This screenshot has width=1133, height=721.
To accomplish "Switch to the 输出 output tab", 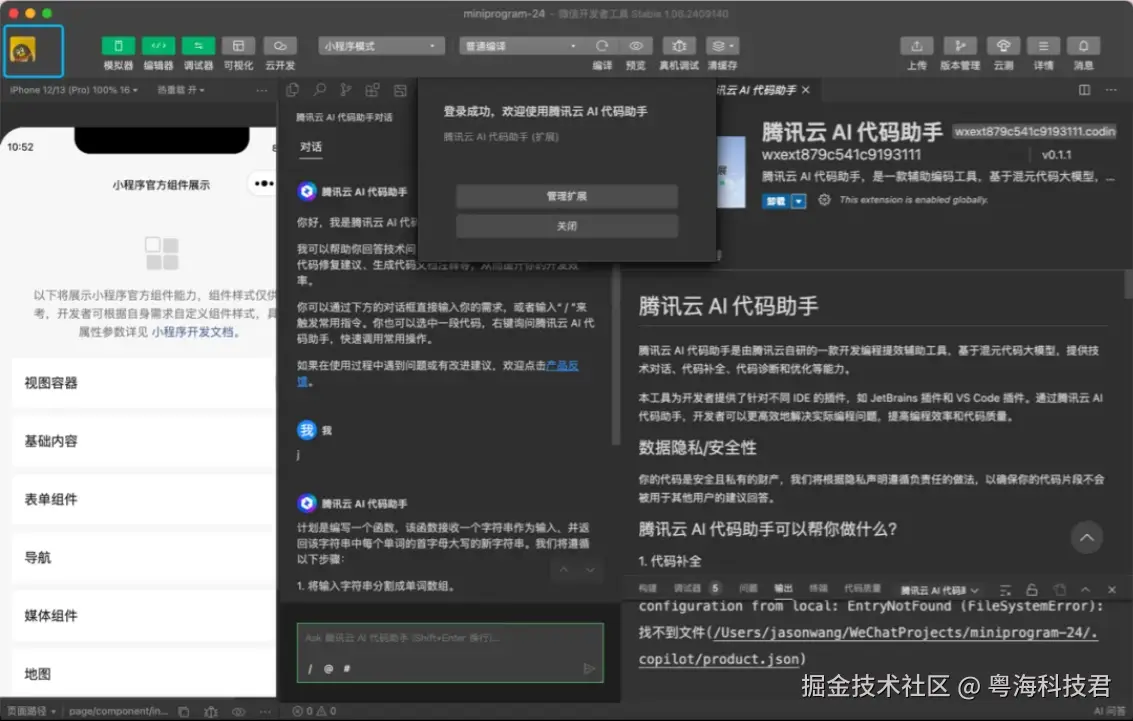I will [783, 589].
